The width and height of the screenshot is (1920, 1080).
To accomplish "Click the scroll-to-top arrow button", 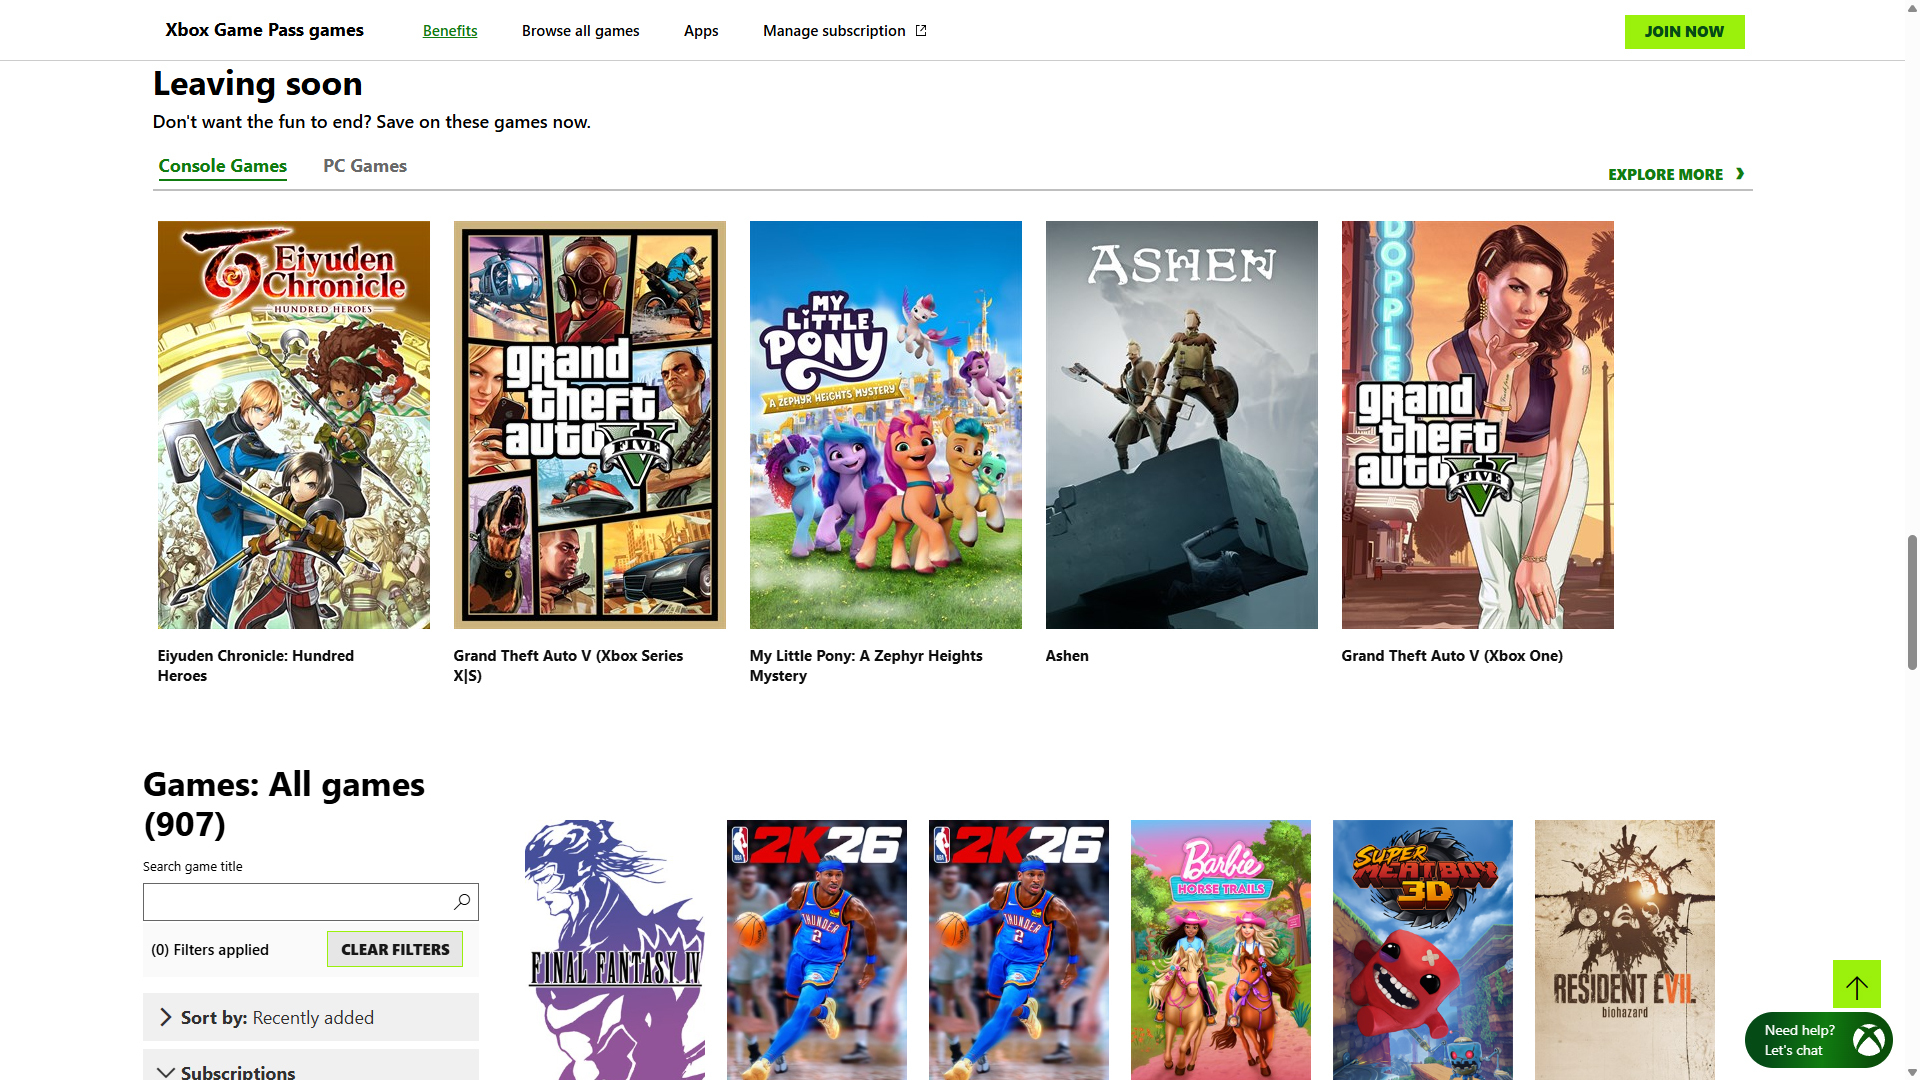I will 1856,985.
